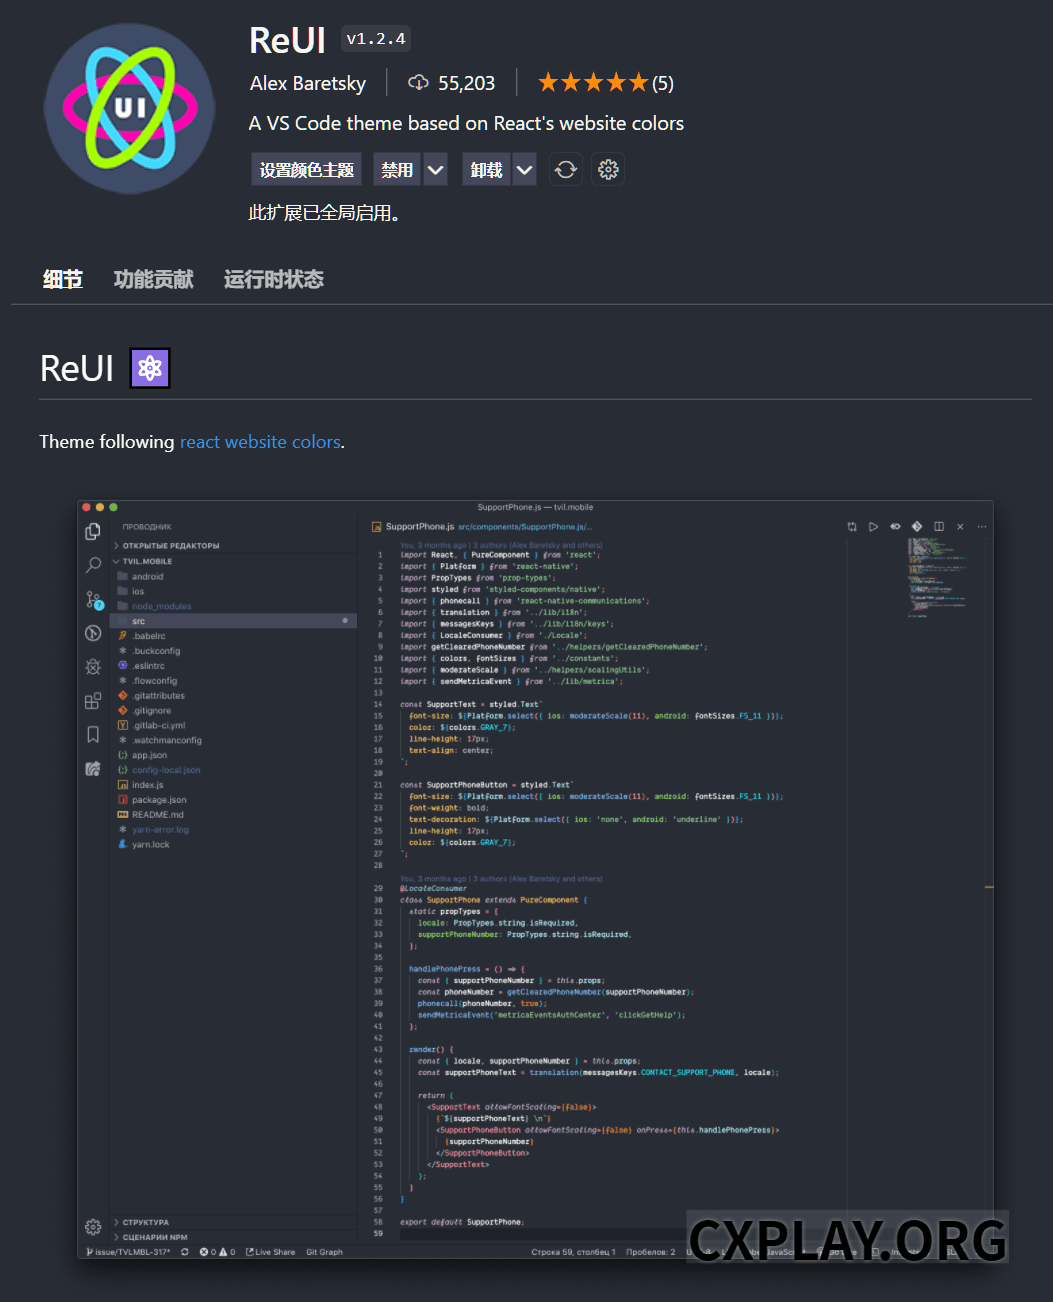Click the 禁用 button
Screen dimensions: 1053x1302
pyautogui.click(x=397, y=170)
